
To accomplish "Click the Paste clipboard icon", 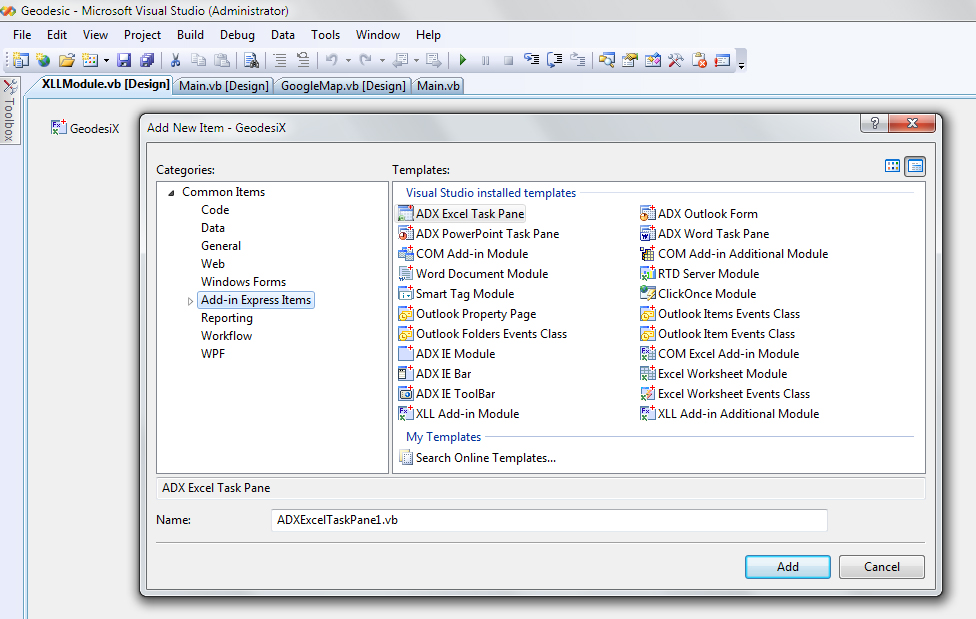I will pyautogui.click(x=222, y=60).
